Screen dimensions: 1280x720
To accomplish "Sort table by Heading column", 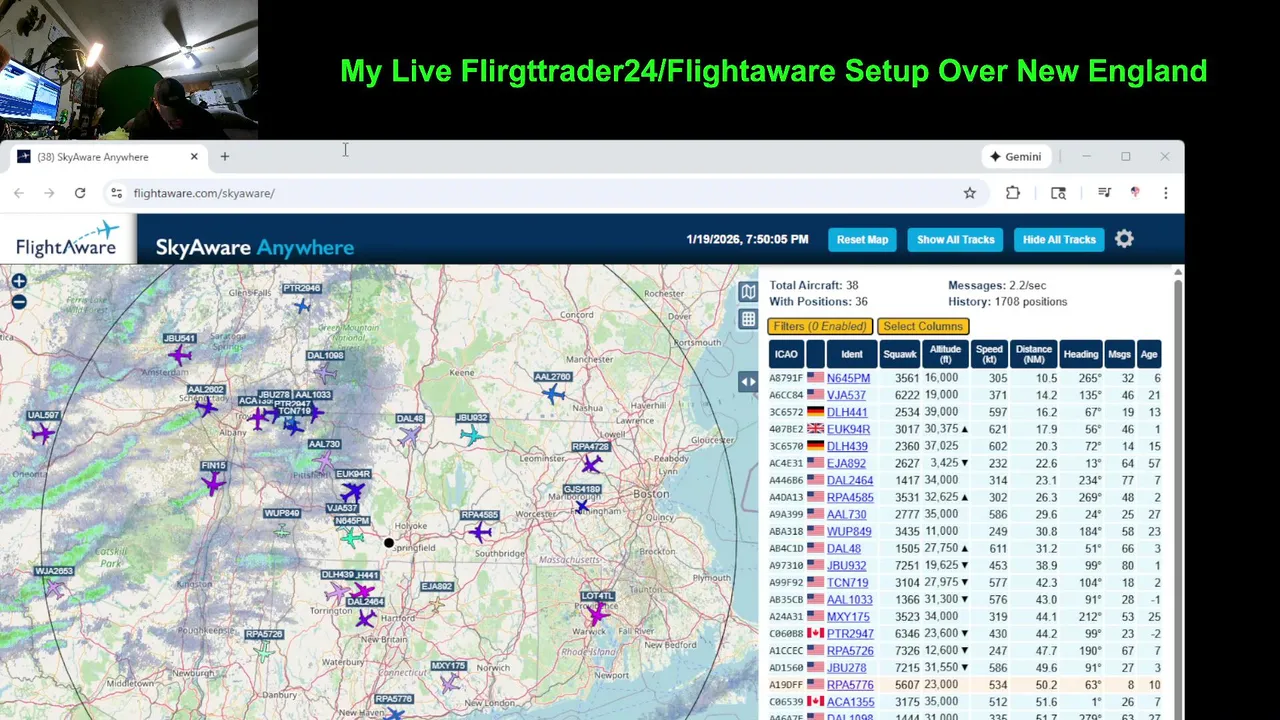I will (x=1081, y=354).
